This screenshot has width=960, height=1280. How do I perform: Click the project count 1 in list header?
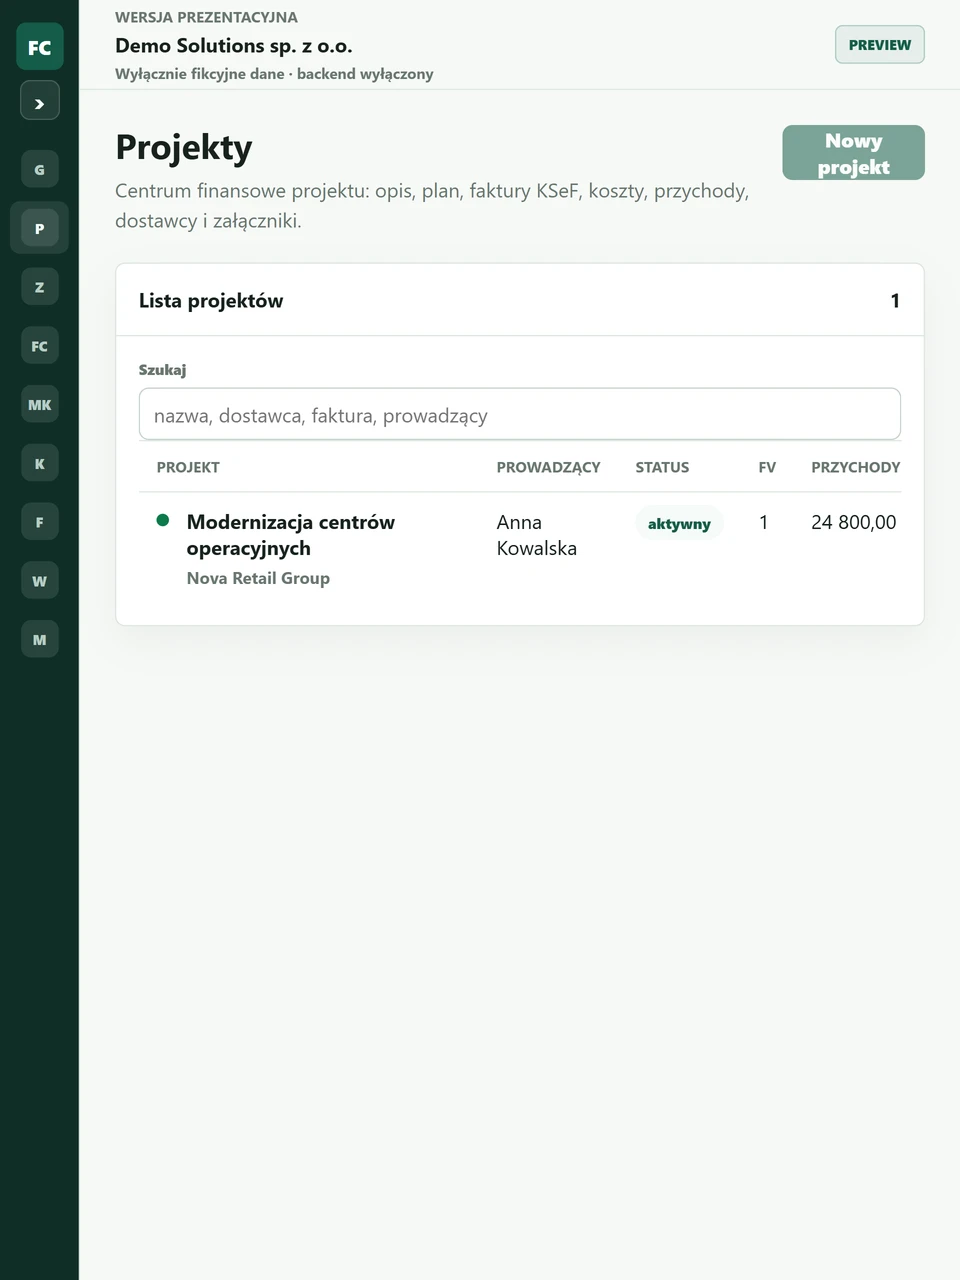tap(895, 301)
